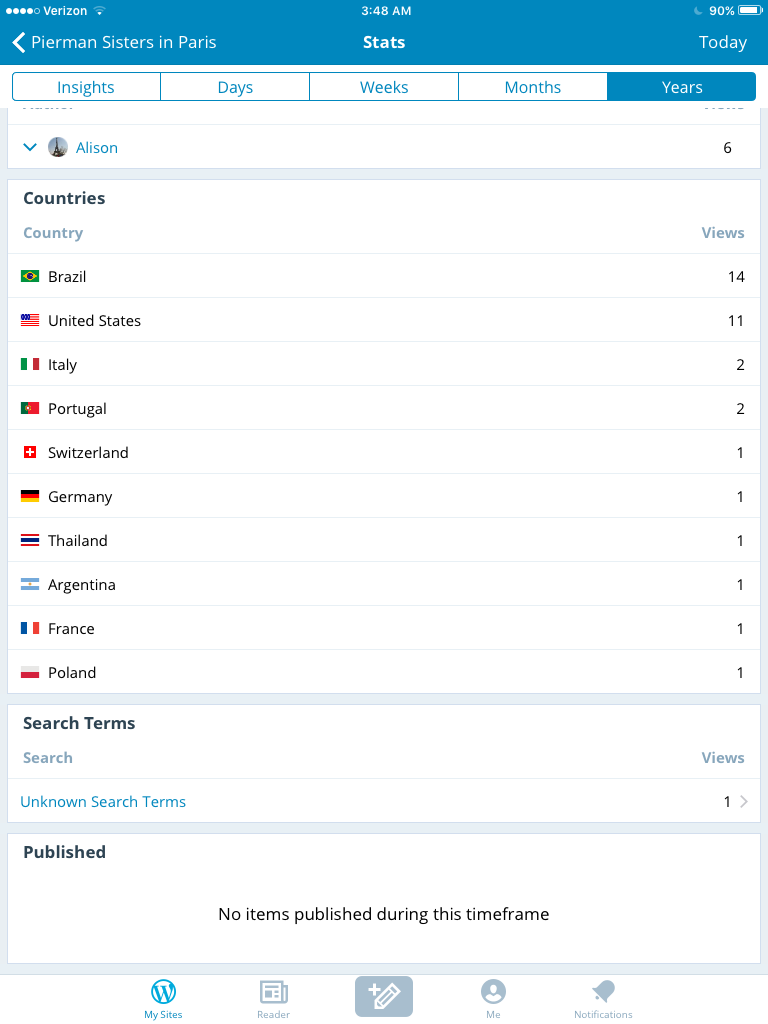Tap the Brazil flag icon

click(30, 276)
